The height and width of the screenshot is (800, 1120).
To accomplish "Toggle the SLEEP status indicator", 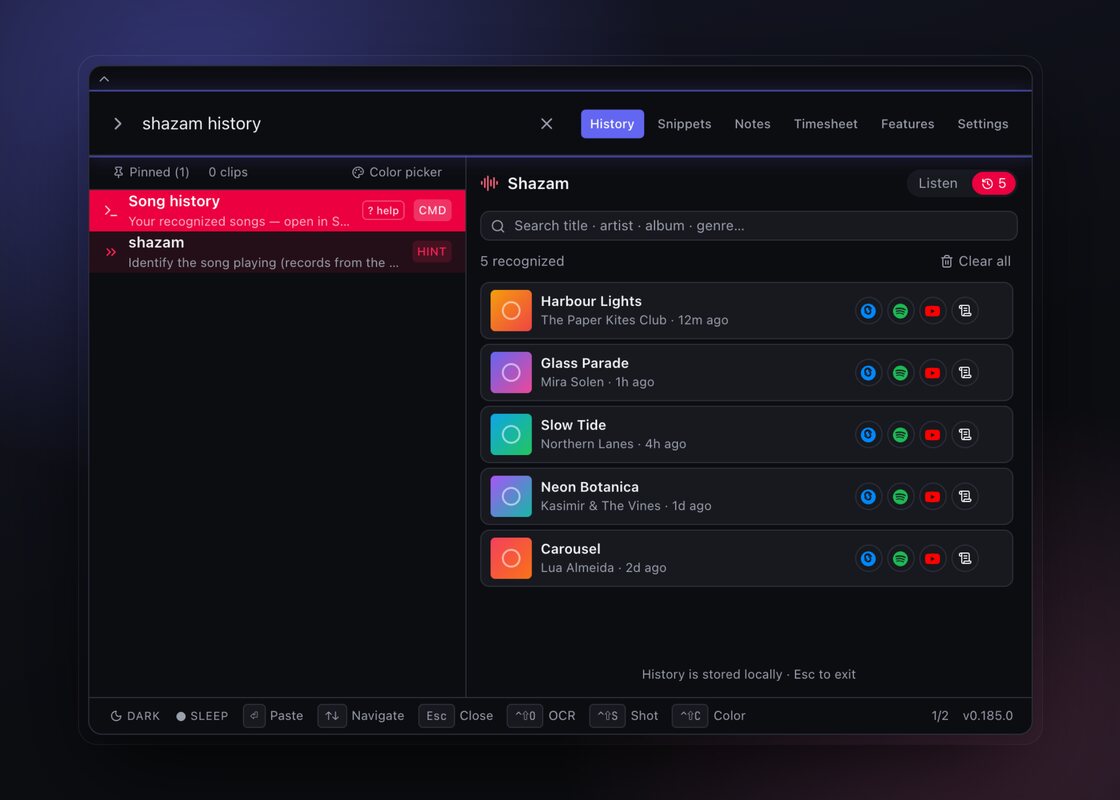I will (202, 716).
